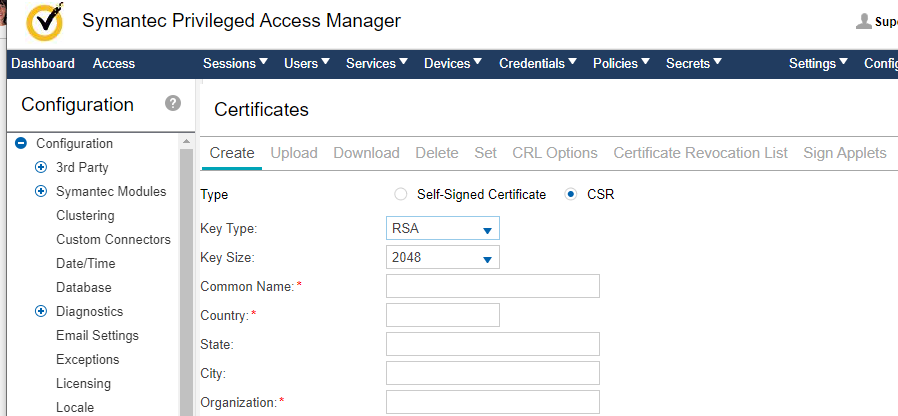The height and width of the screenshot is (416, 898).
Task: Click the Super user profile icon
Action: [x=864, y=21]
